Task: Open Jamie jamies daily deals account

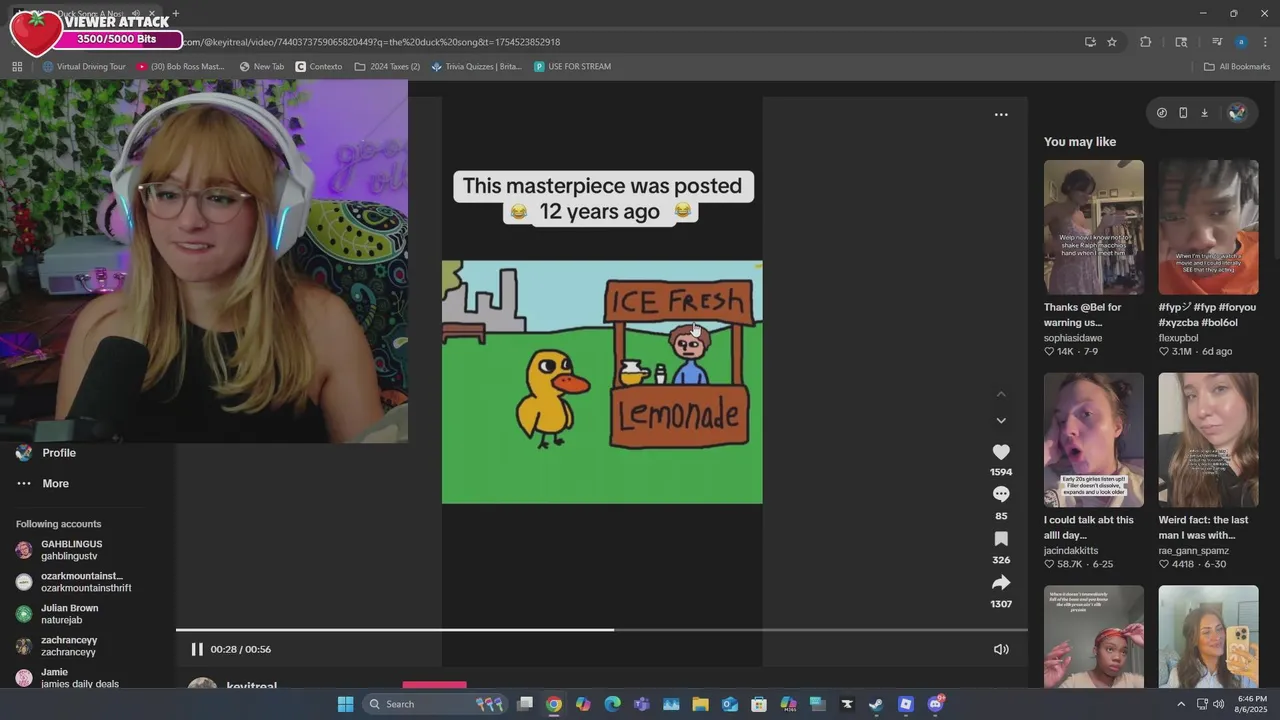Action: (68, 678)
